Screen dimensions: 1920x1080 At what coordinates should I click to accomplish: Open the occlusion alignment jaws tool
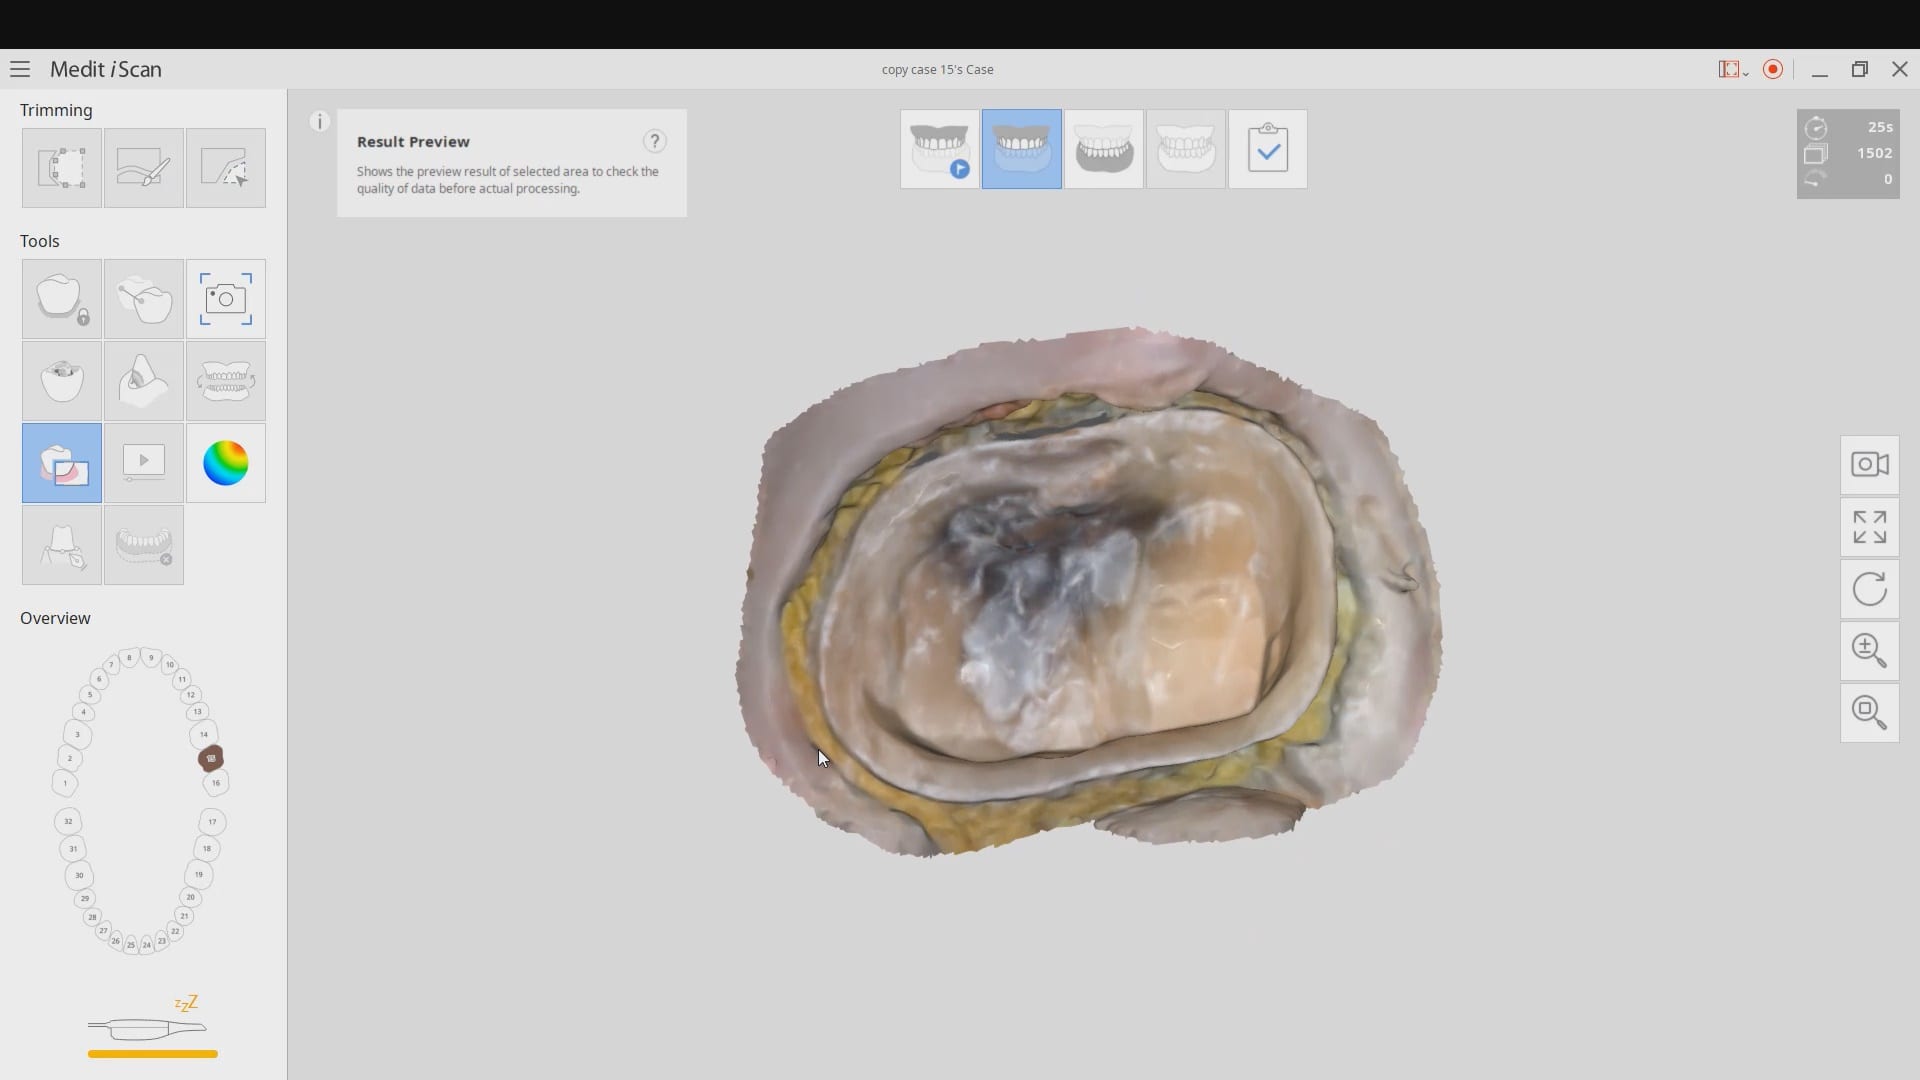coord(226,381)
